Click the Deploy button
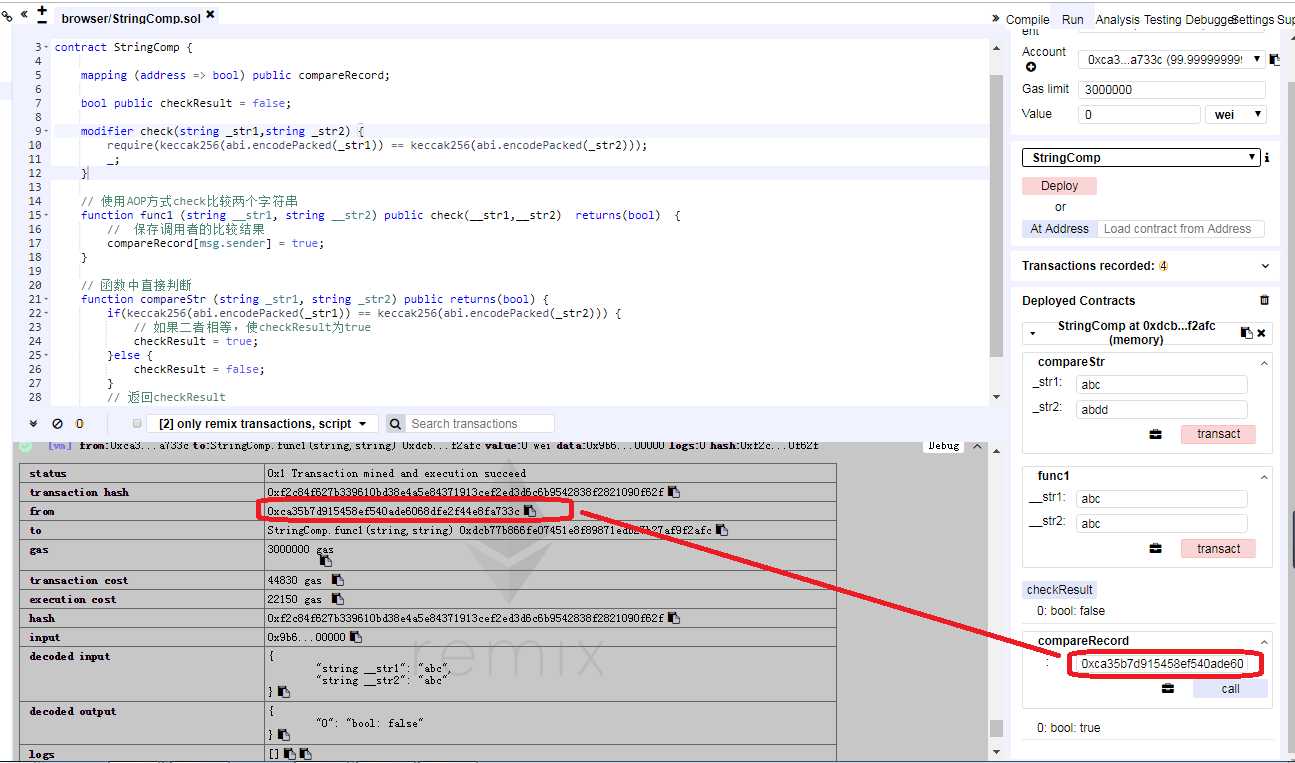 tap(1059, 186)
